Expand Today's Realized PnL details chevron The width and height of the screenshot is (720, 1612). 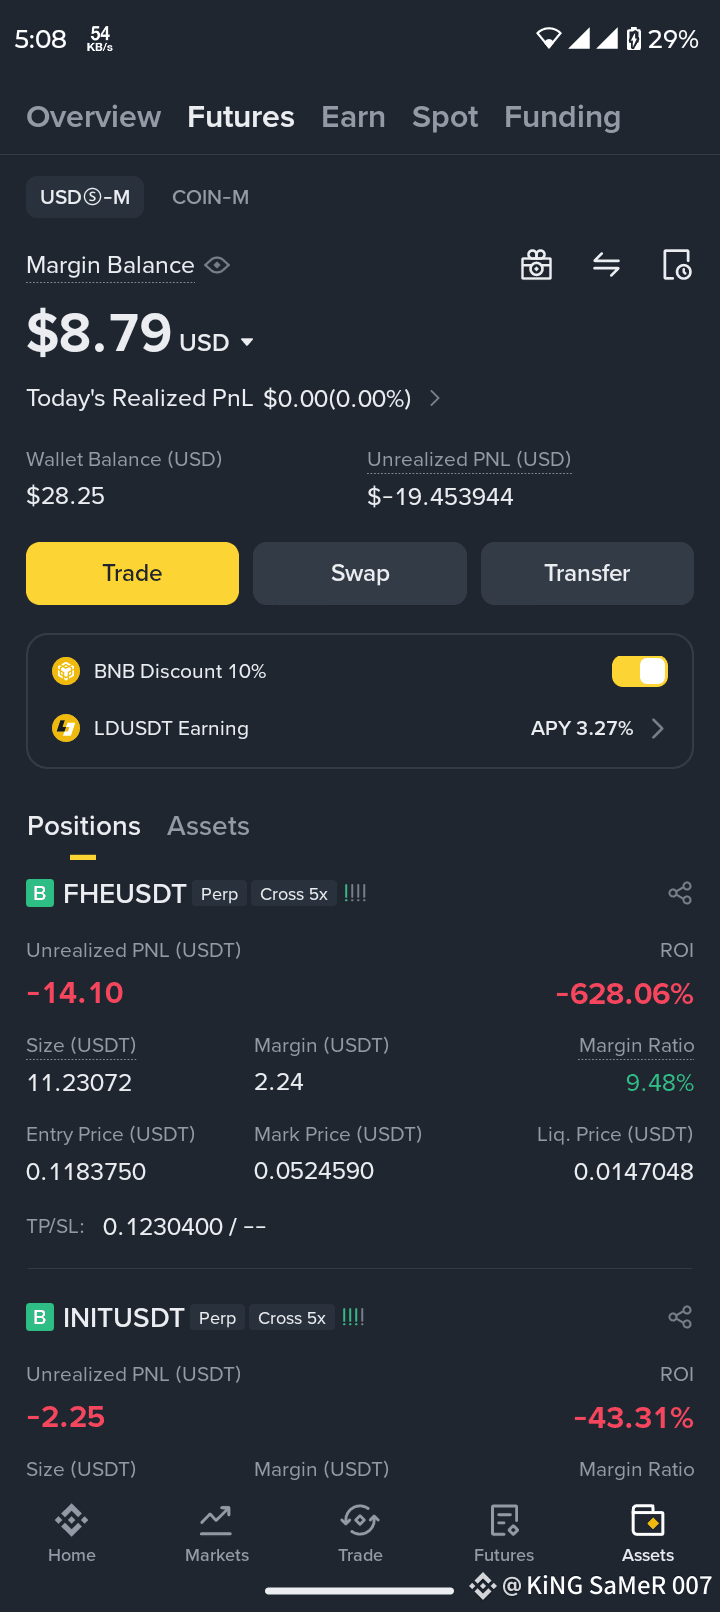435,398
